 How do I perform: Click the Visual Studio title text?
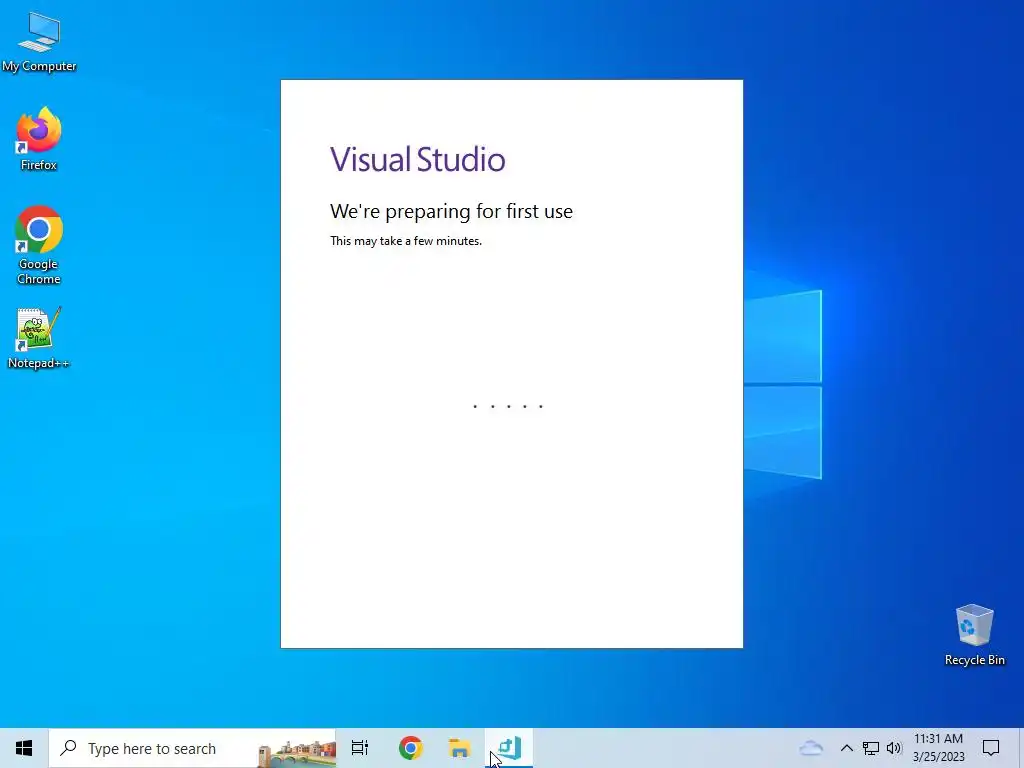point(417,159)
